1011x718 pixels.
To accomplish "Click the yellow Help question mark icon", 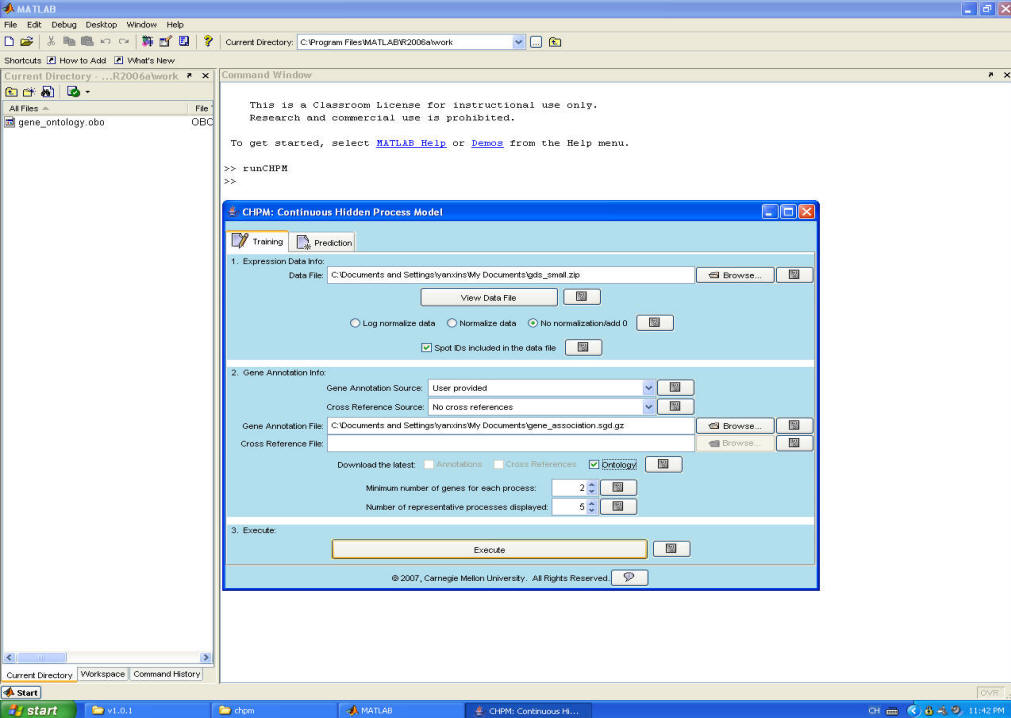I will coord(208,42).
